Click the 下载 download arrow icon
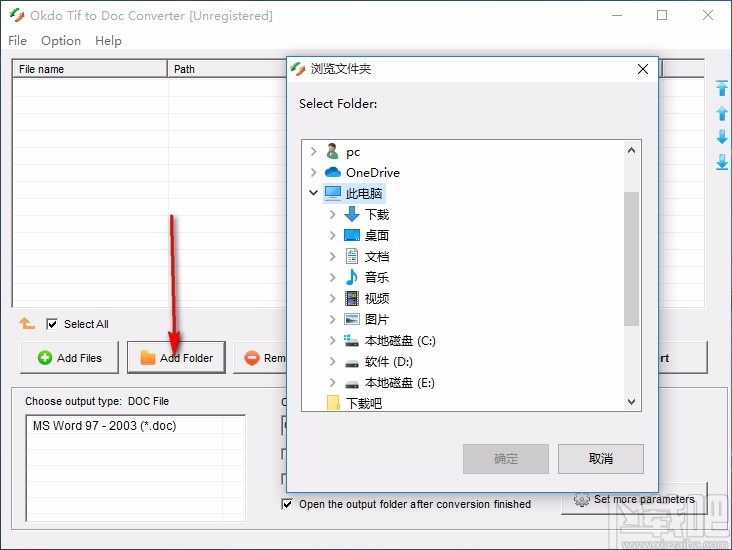 click(x=352, y=214)
